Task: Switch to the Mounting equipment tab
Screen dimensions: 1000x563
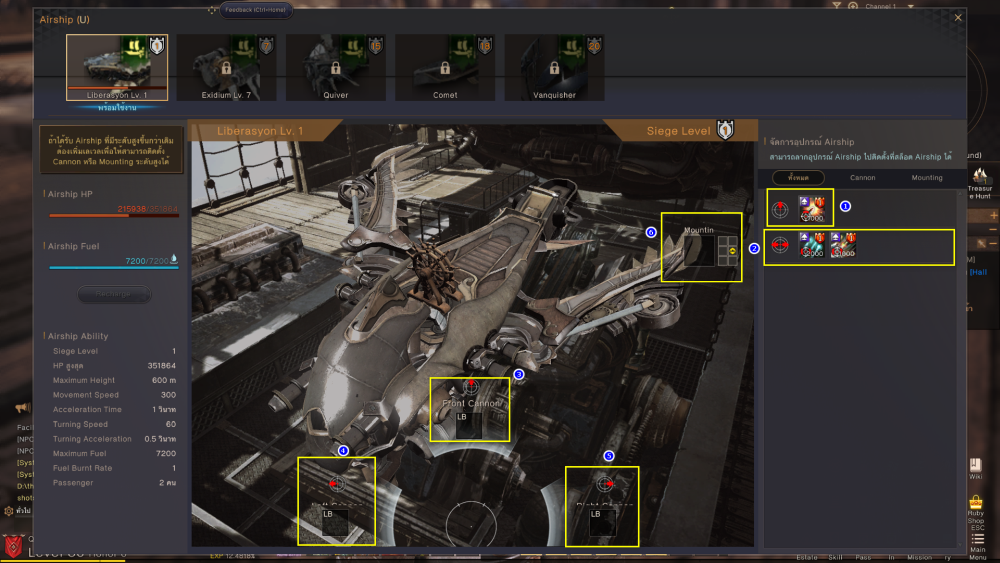Action: coord(927,178)
